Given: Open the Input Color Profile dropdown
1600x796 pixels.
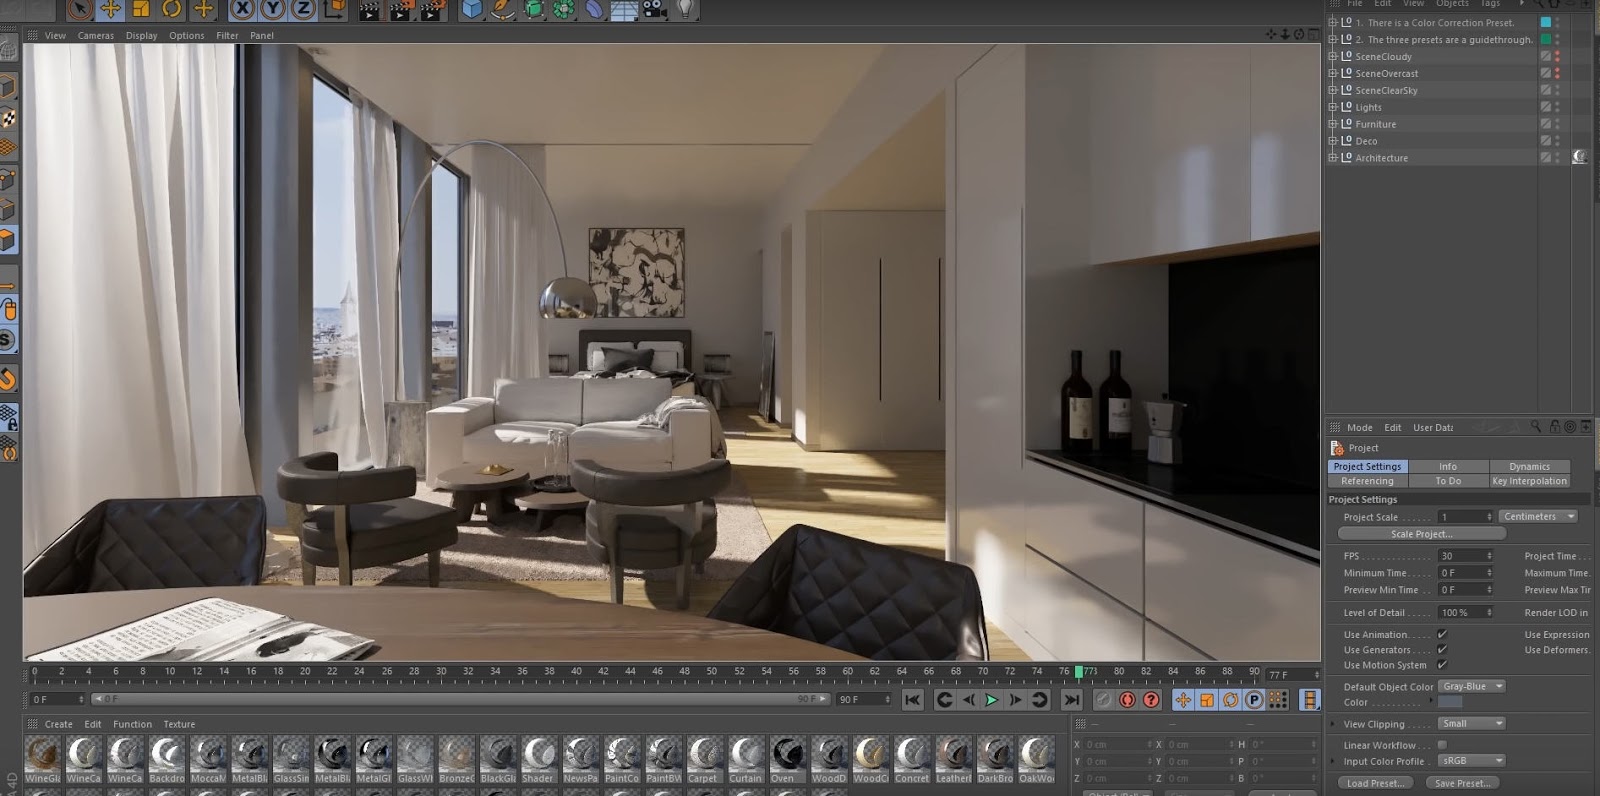Looking at the screenshot, I should tap(1472, 761).
